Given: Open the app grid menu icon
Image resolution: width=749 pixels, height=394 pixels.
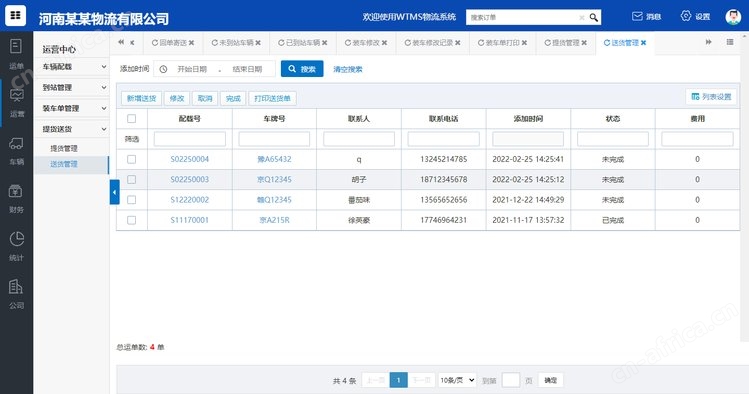Looking at the screenshot, I should tap(15, 15).
